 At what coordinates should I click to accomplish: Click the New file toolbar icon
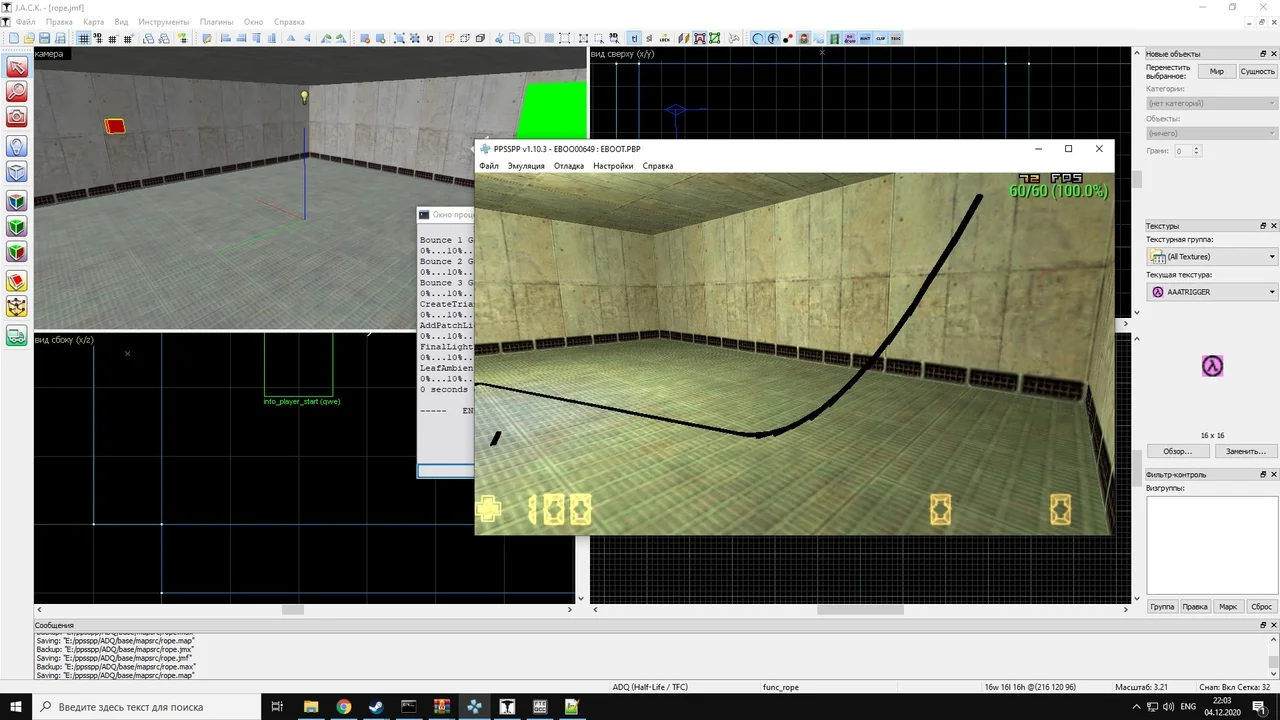pos(14,38)
